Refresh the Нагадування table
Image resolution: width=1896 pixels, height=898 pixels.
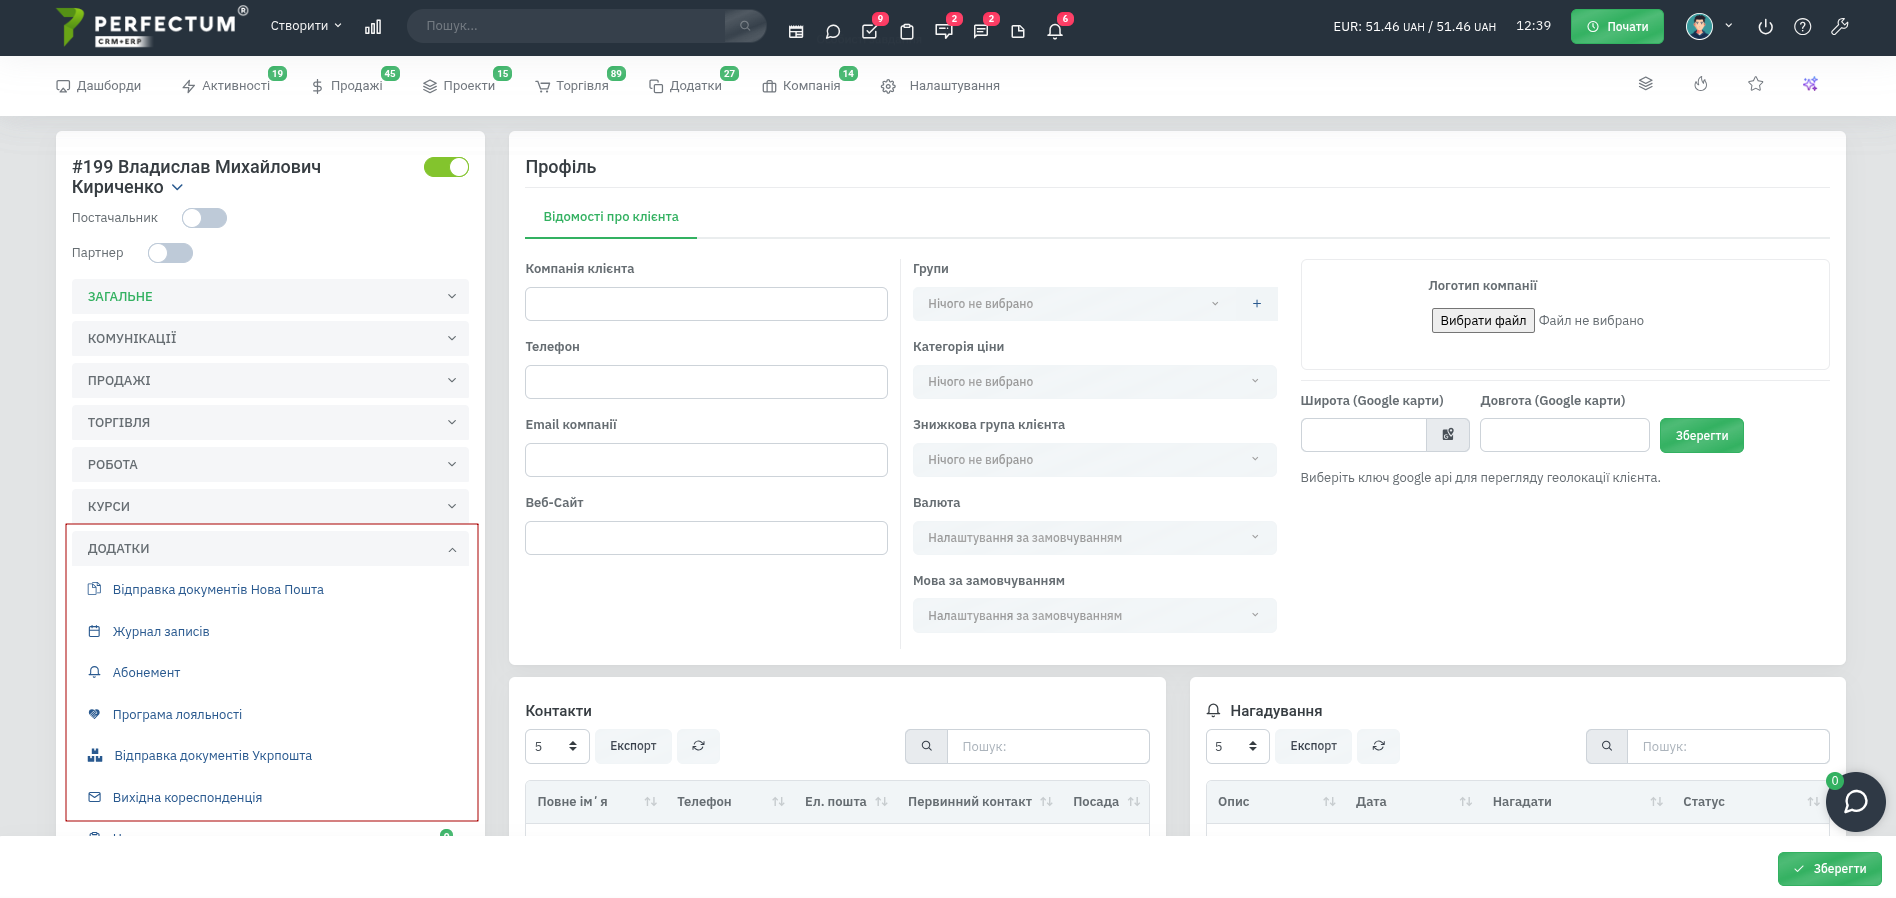(1379, 746)
